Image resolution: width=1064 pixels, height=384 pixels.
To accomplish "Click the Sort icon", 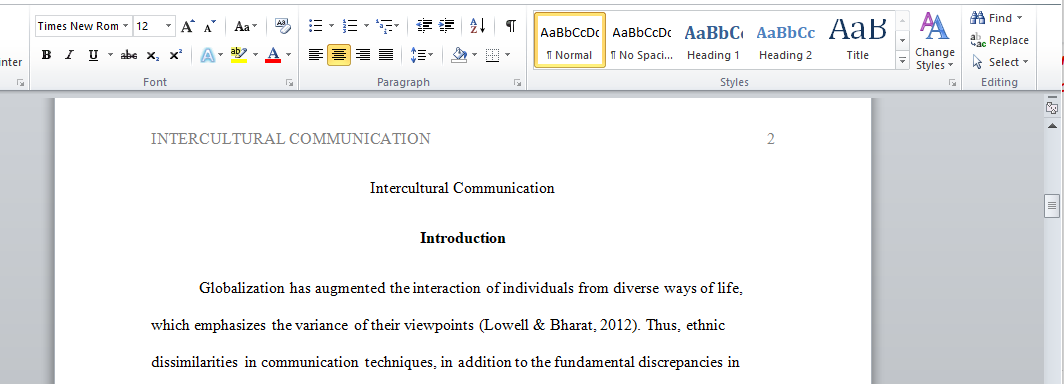I will [478, 26].
